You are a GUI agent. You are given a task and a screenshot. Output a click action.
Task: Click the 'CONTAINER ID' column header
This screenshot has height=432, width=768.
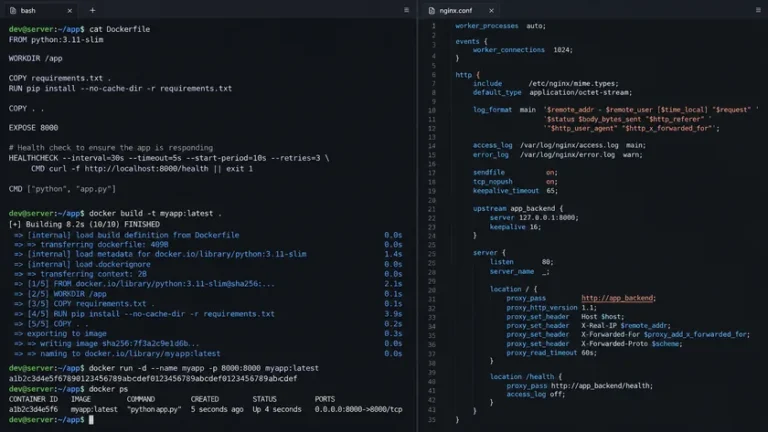point(33,399)
